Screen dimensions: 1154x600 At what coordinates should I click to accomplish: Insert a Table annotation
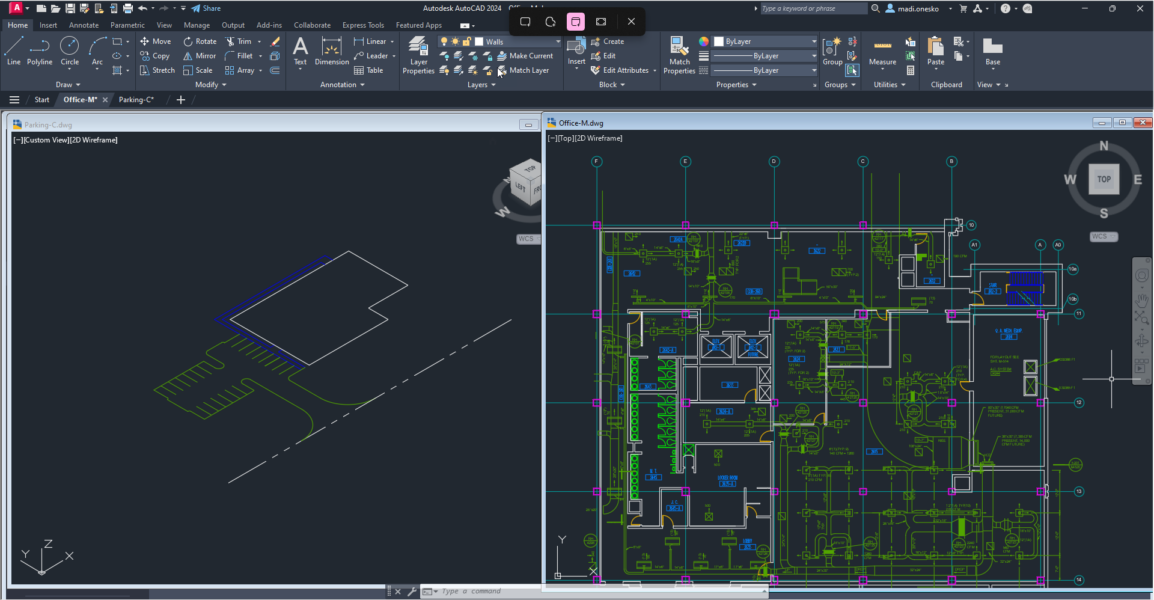click(368, 71)
